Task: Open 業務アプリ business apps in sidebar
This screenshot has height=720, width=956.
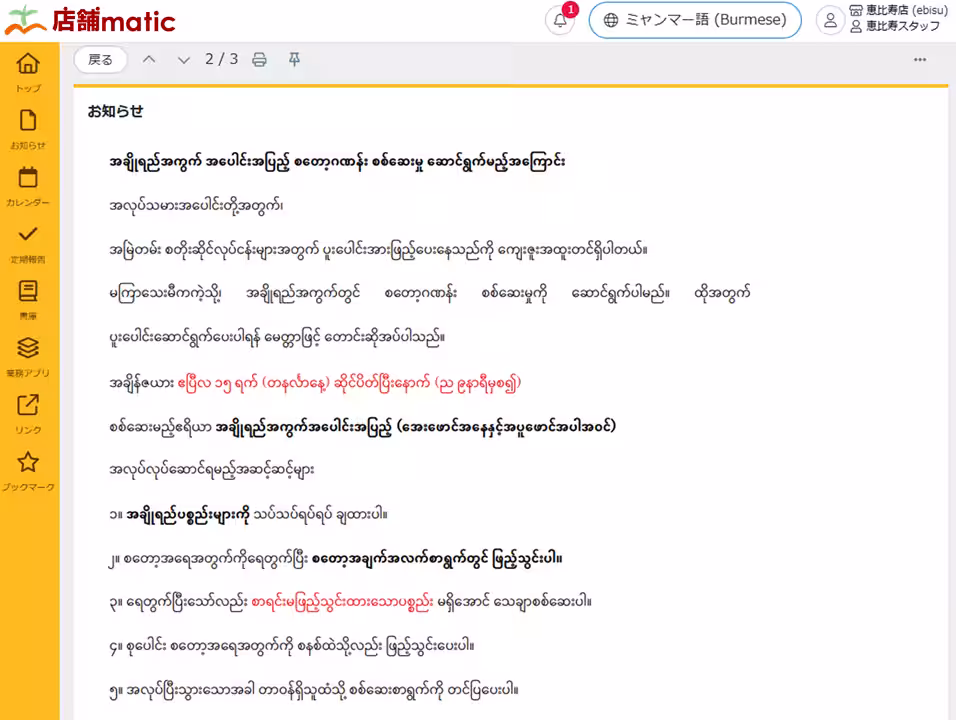Action: [x=28, y=355]
